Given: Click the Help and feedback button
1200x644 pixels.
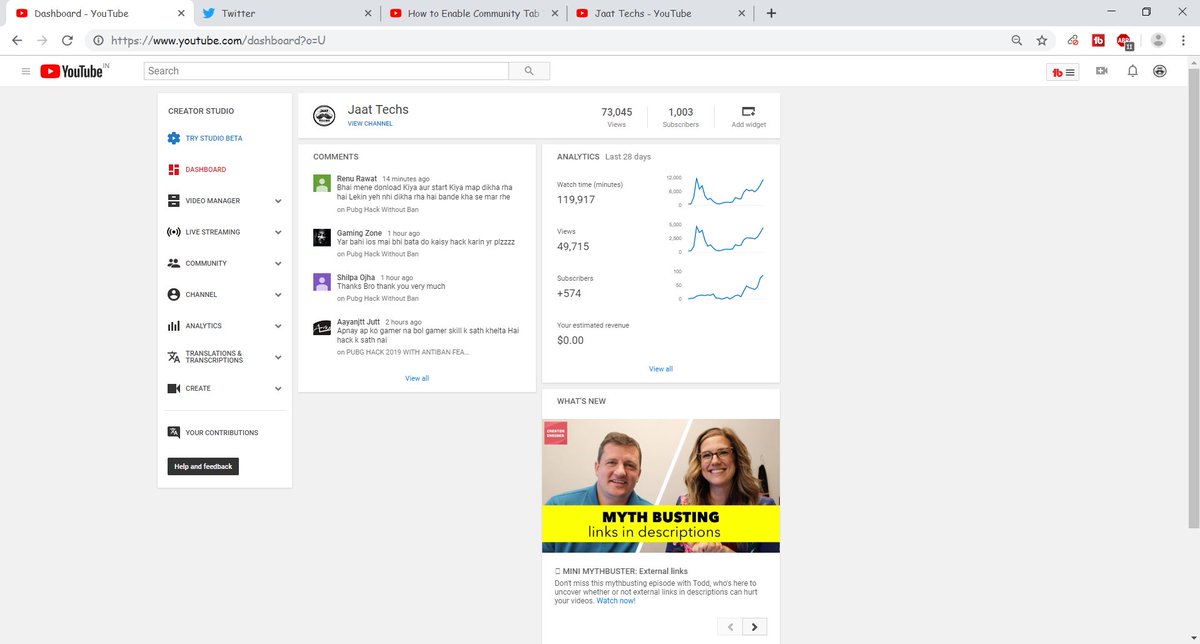Looking at the screenshot, I should (203, 466).
